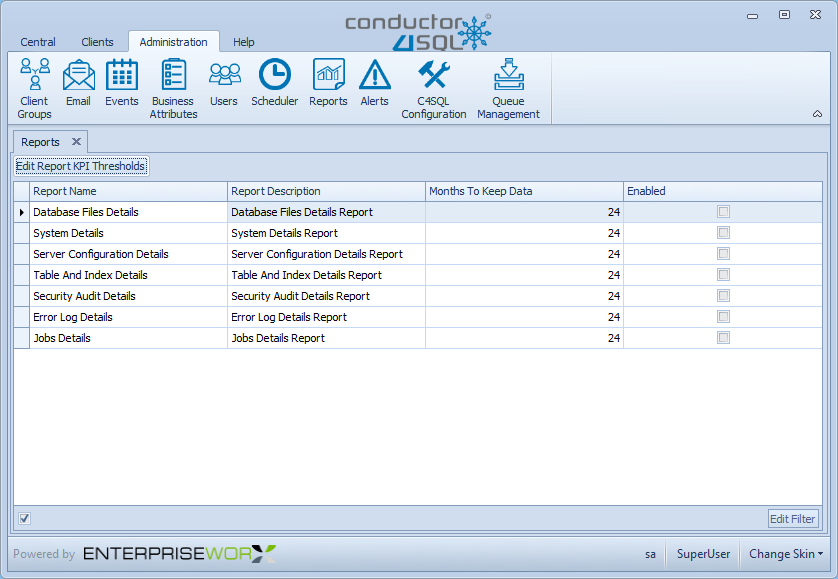Toggle the filter enabled checkbox in the footer
The image size is (838, 579).
point(25,518)
